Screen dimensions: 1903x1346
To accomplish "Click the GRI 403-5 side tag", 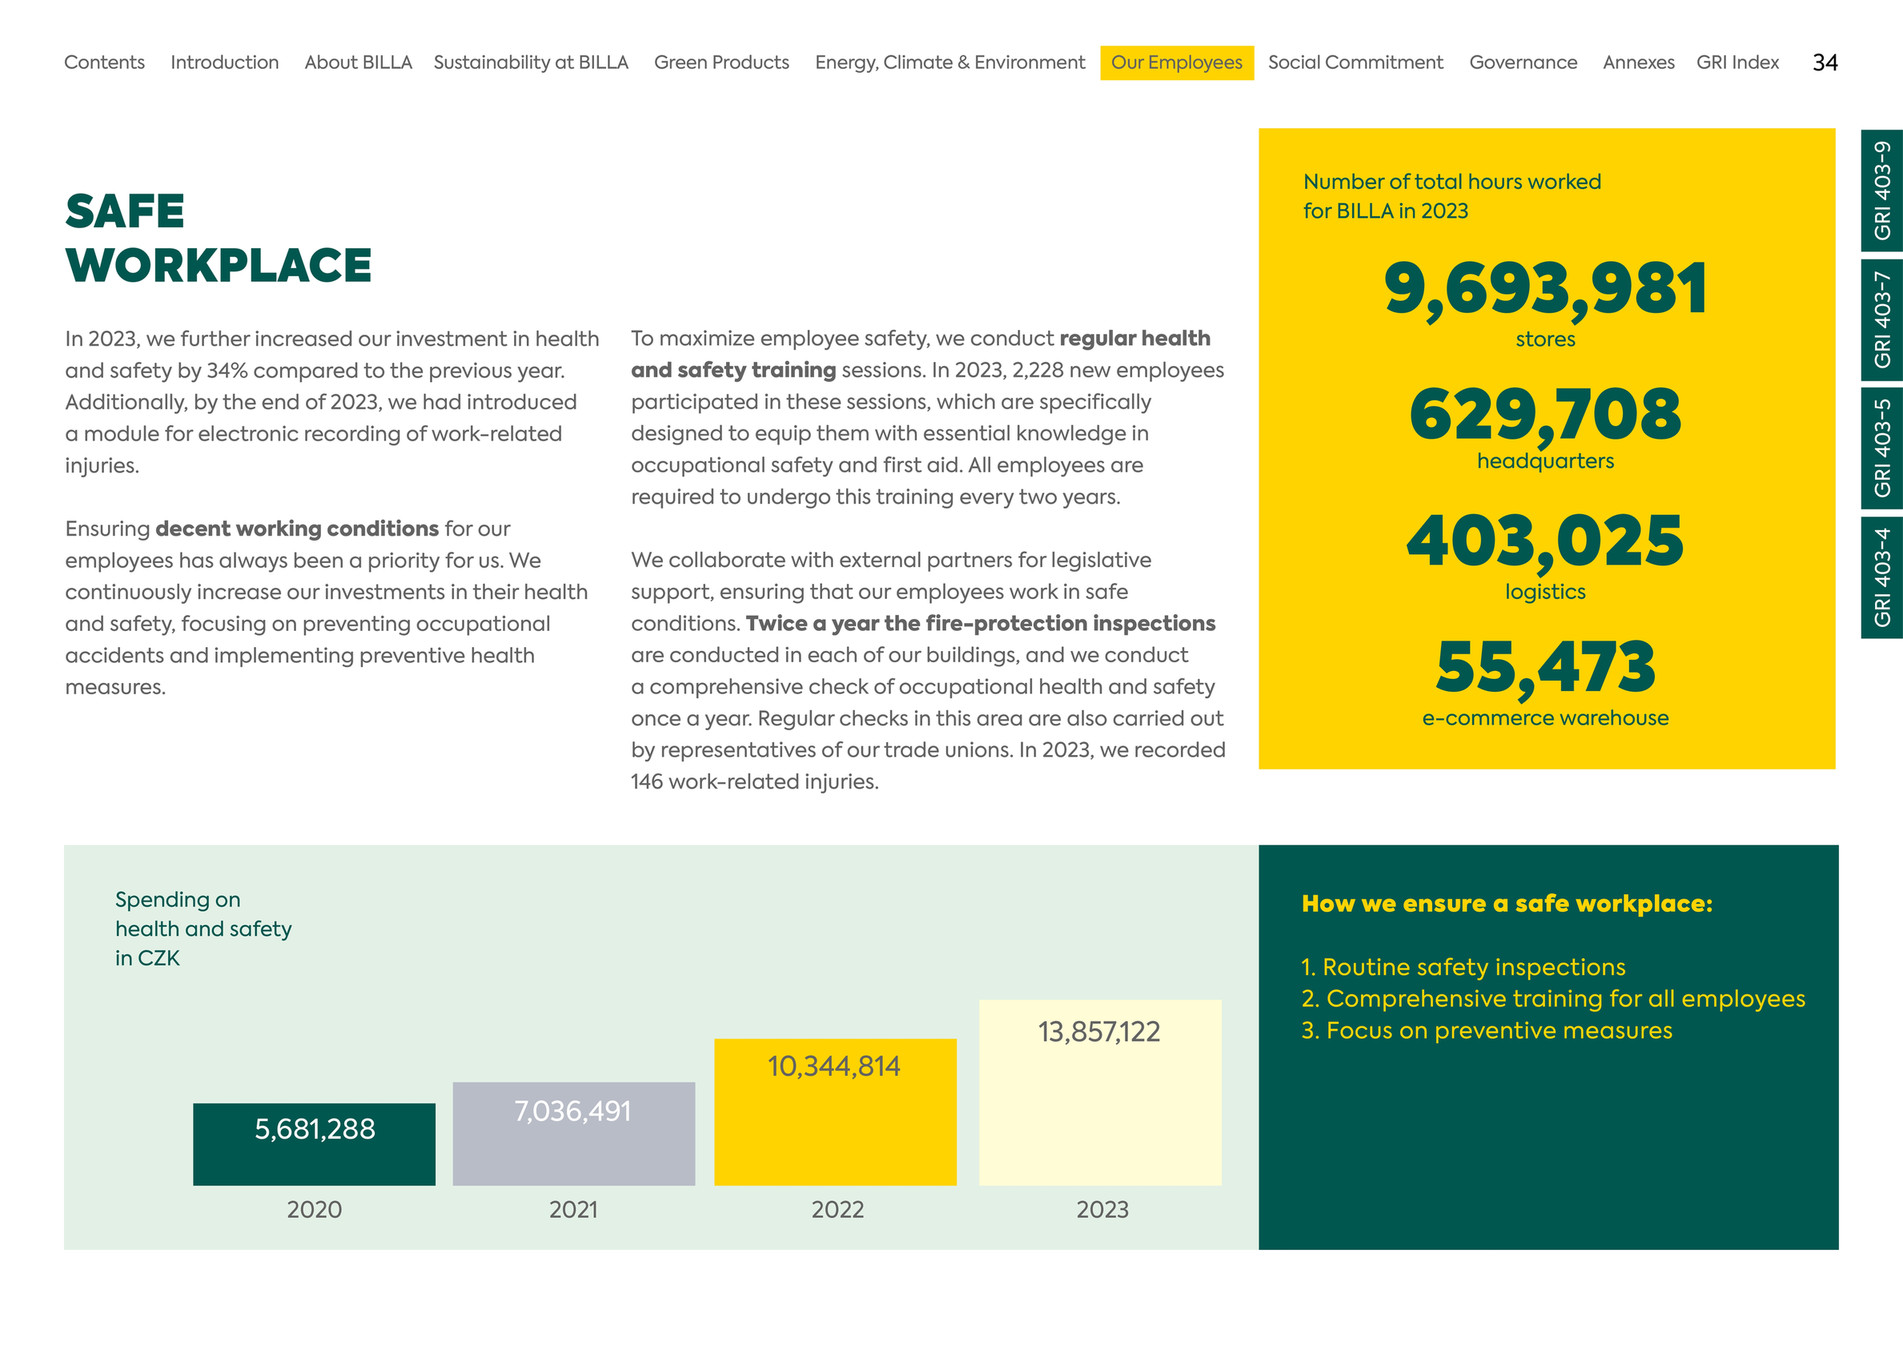I will pyautogui.click(x=1882, y=448).
